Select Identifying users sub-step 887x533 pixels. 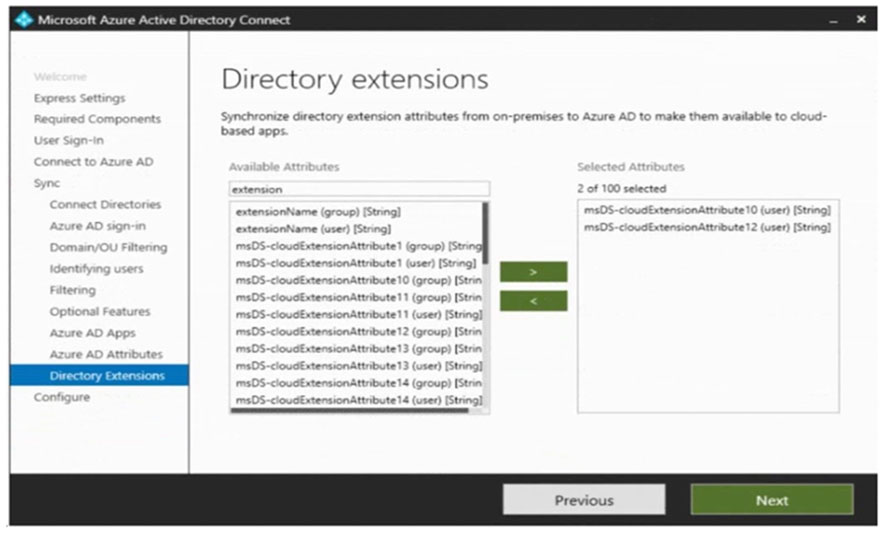pyautogui.click(x=96, y=269)
